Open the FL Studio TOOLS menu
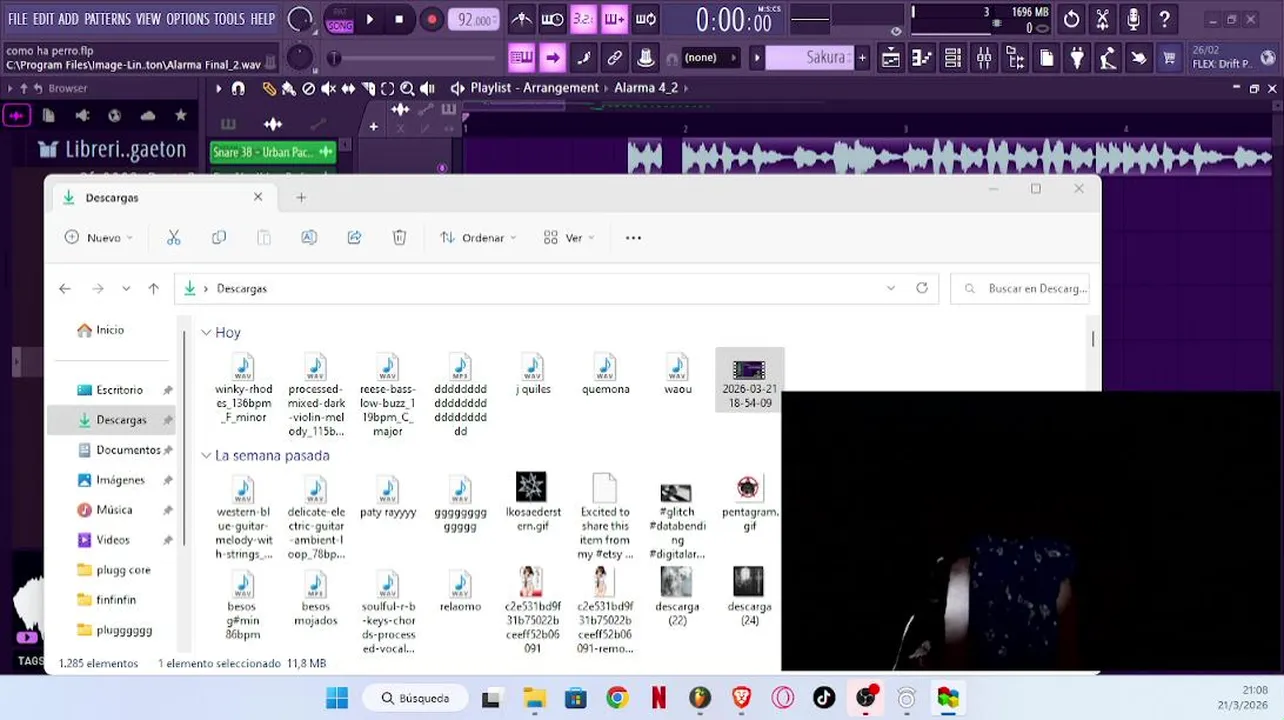 click(229, 19)
